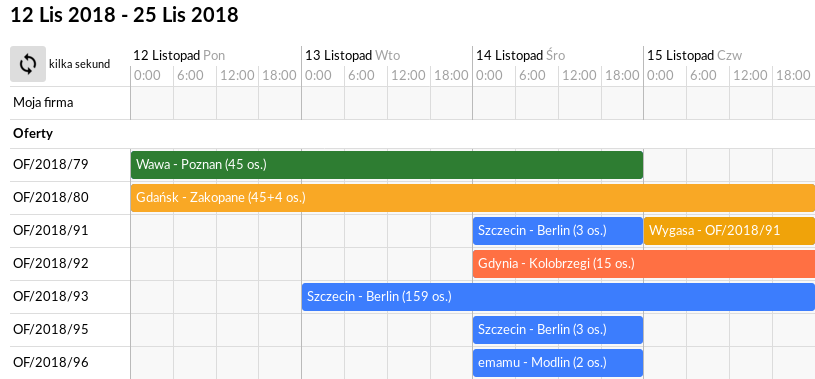Collapse the Oferty group header
The height and width of the screenshot is (379, 815).
(x=33, y=134)
